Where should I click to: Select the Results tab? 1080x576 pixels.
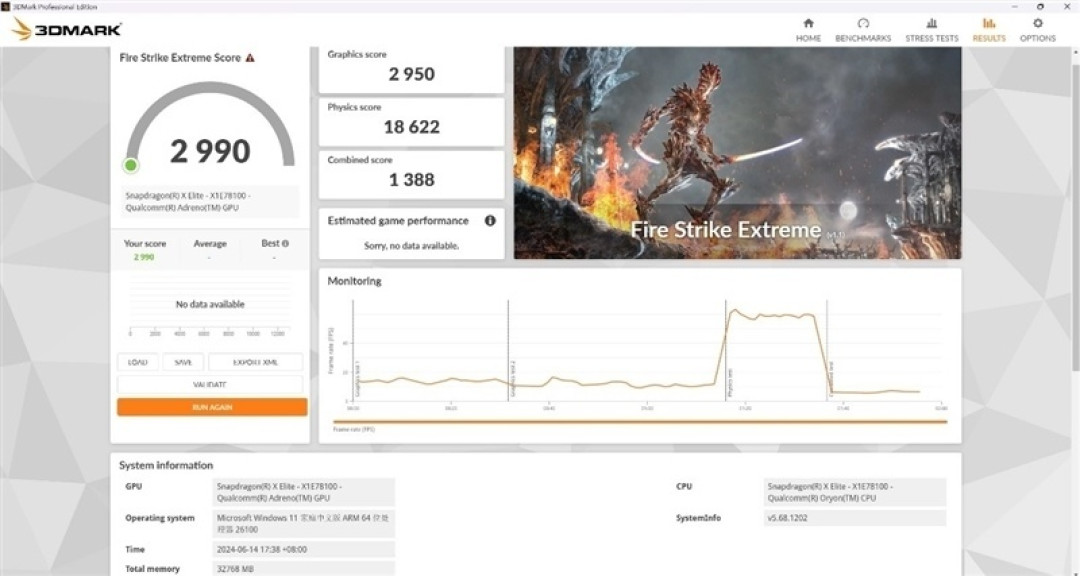[988, 30]
